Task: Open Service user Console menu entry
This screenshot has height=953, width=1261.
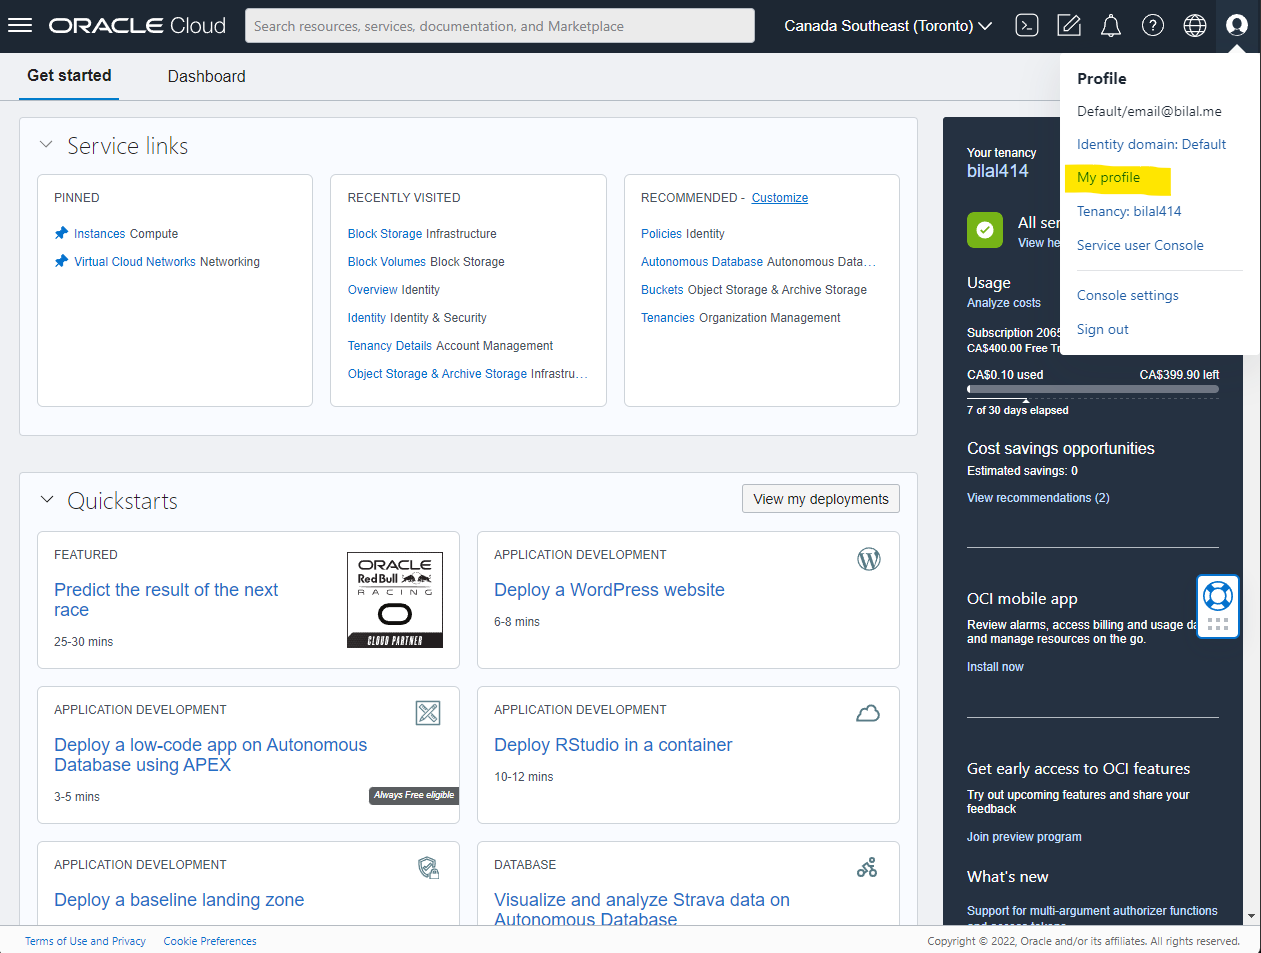Action: coord(1140,245)
